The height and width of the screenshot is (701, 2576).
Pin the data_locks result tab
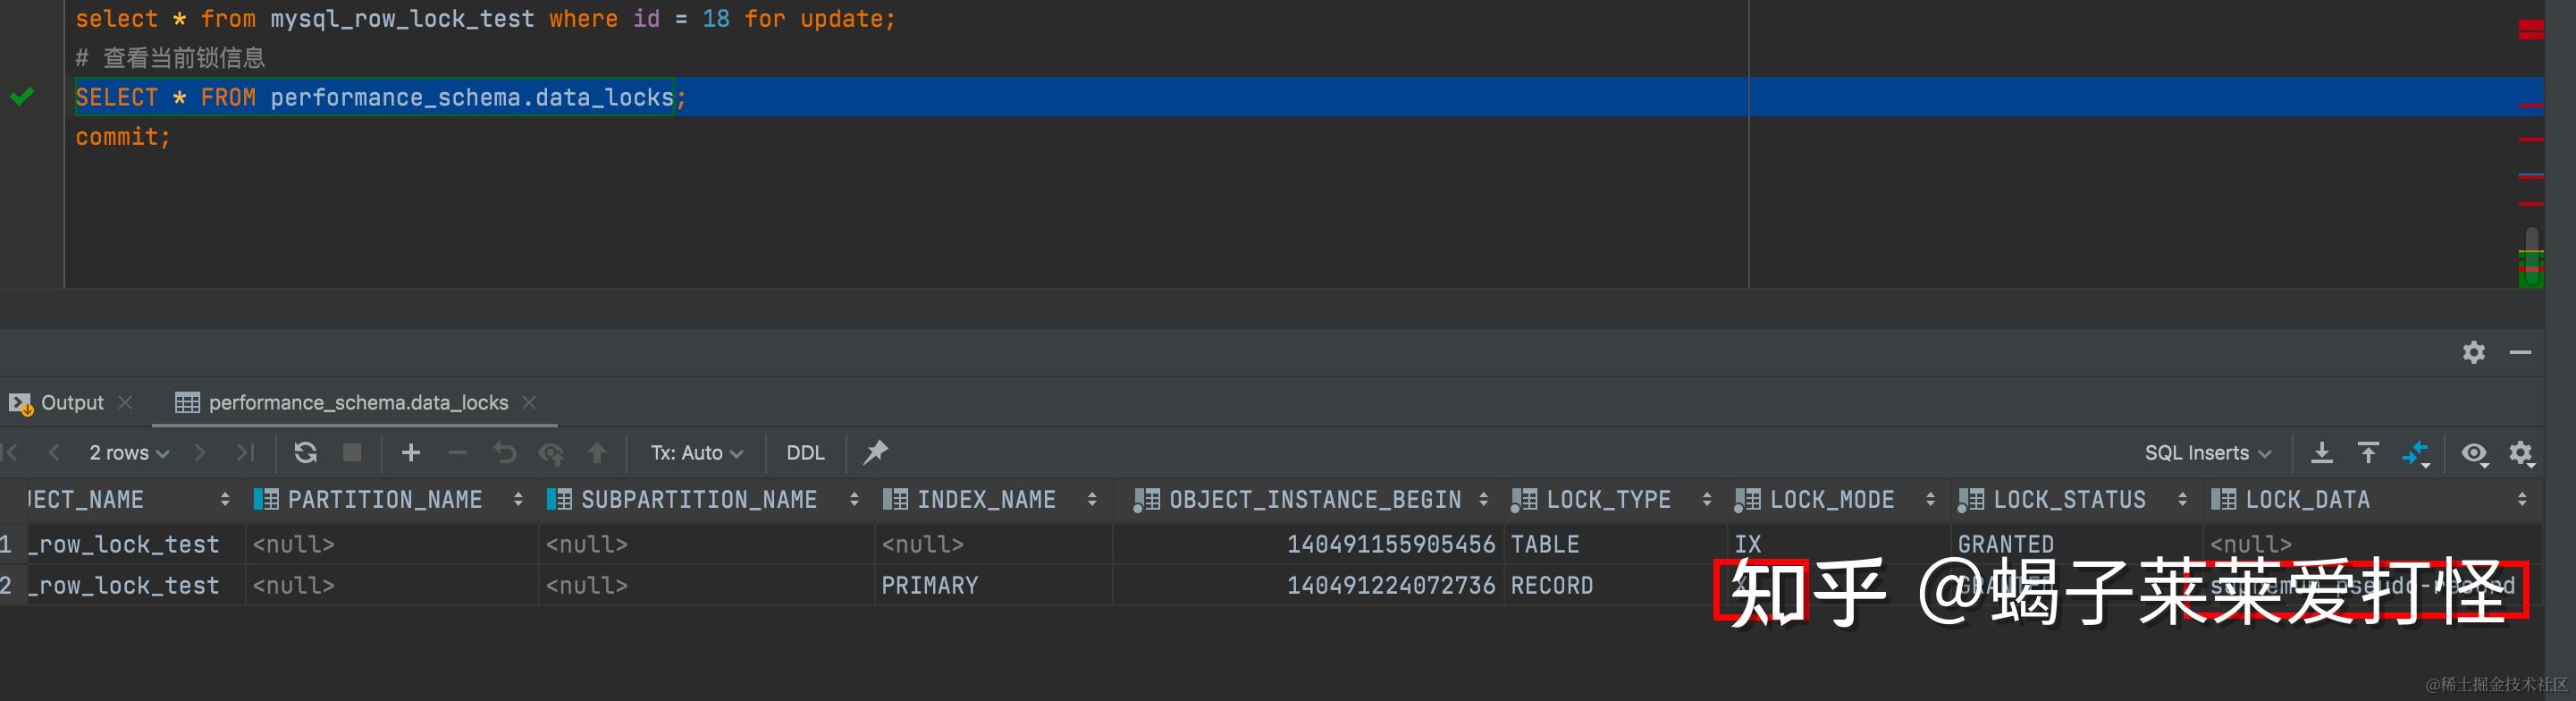coord(875,453)
